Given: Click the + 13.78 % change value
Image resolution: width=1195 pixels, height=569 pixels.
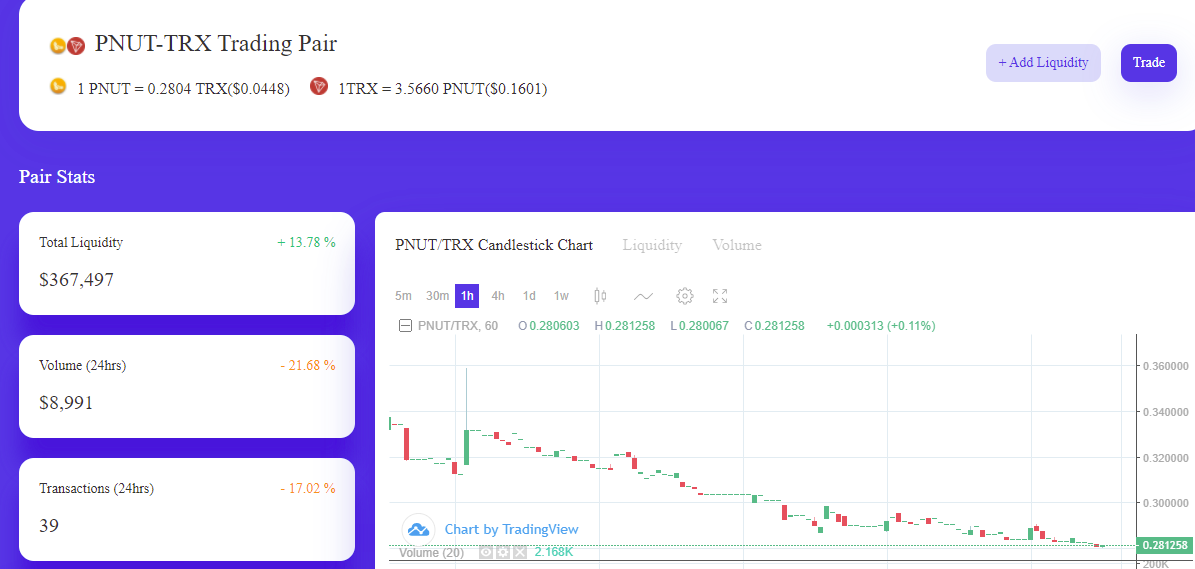Looking at the screenshot, I should pyautogui.click(x=306, y=242).
